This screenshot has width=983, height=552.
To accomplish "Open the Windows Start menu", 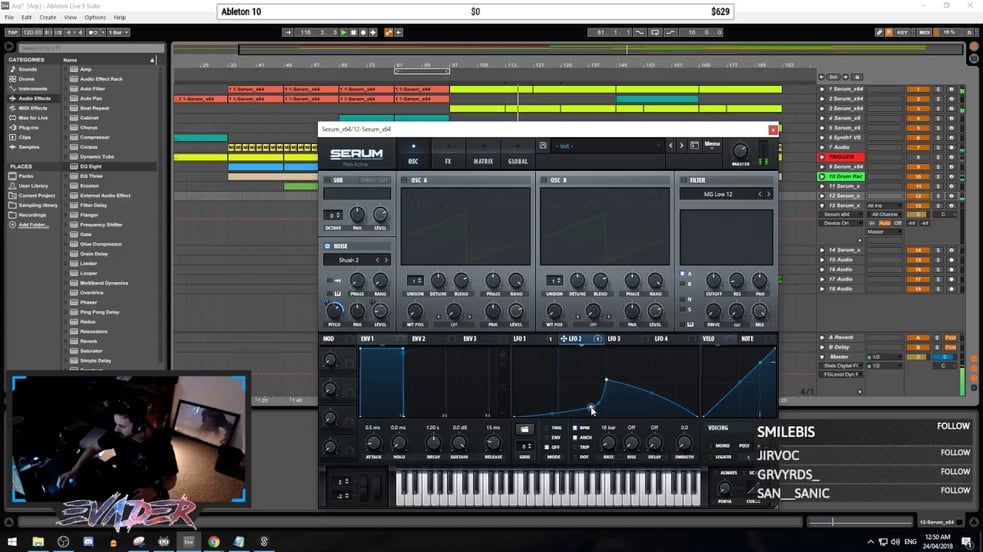I will (x=12, y=541).
